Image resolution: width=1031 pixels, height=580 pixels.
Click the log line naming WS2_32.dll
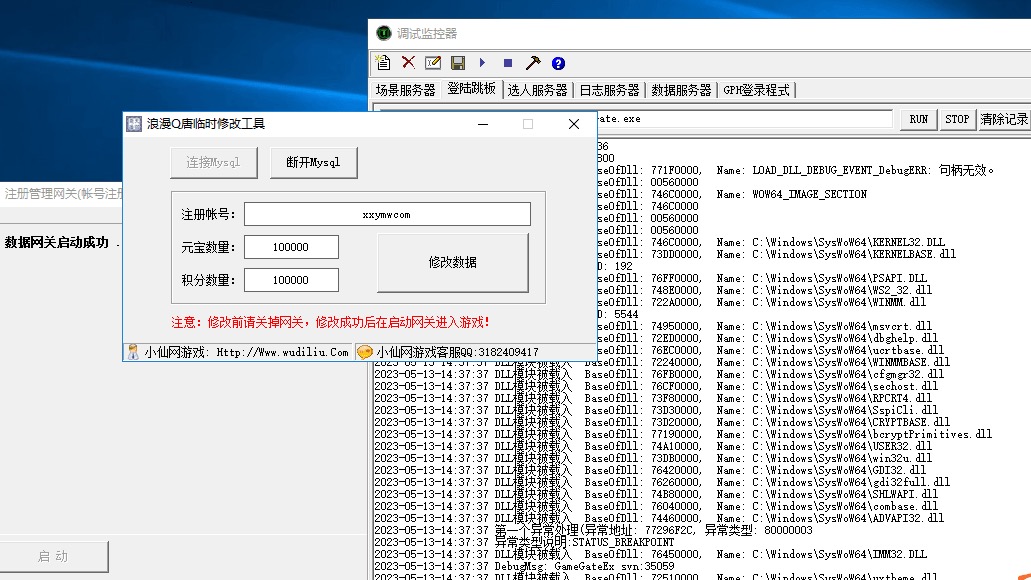click(x=765, y=290)
